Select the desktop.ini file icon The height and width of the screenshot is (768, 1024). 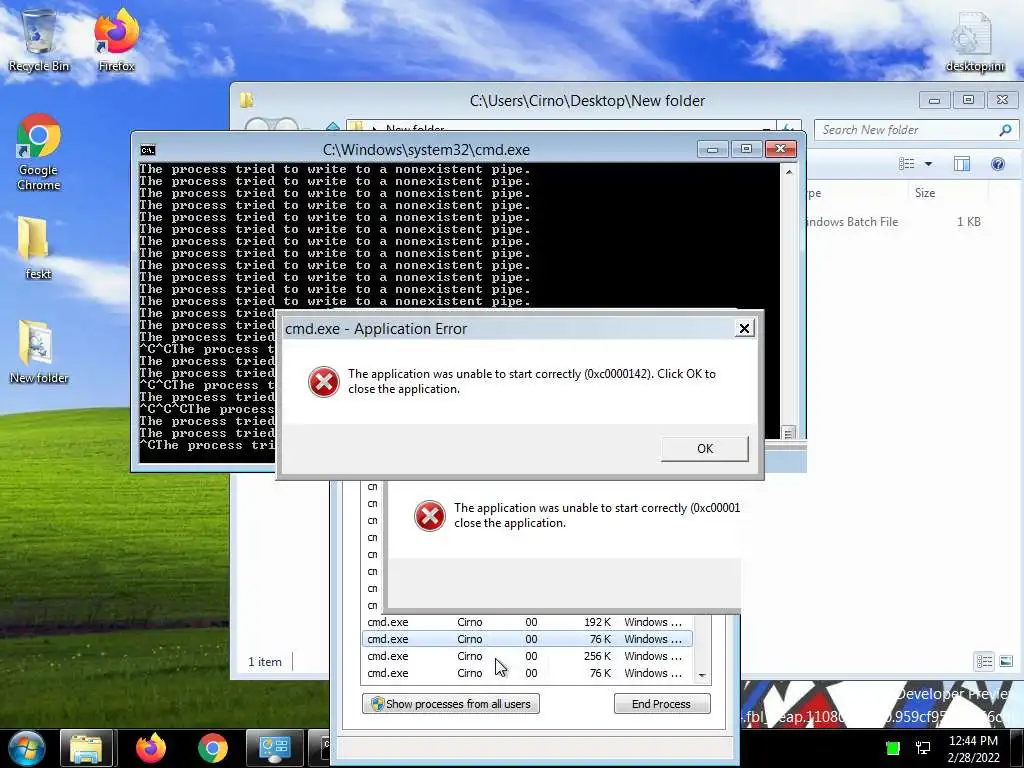point(974,40)
